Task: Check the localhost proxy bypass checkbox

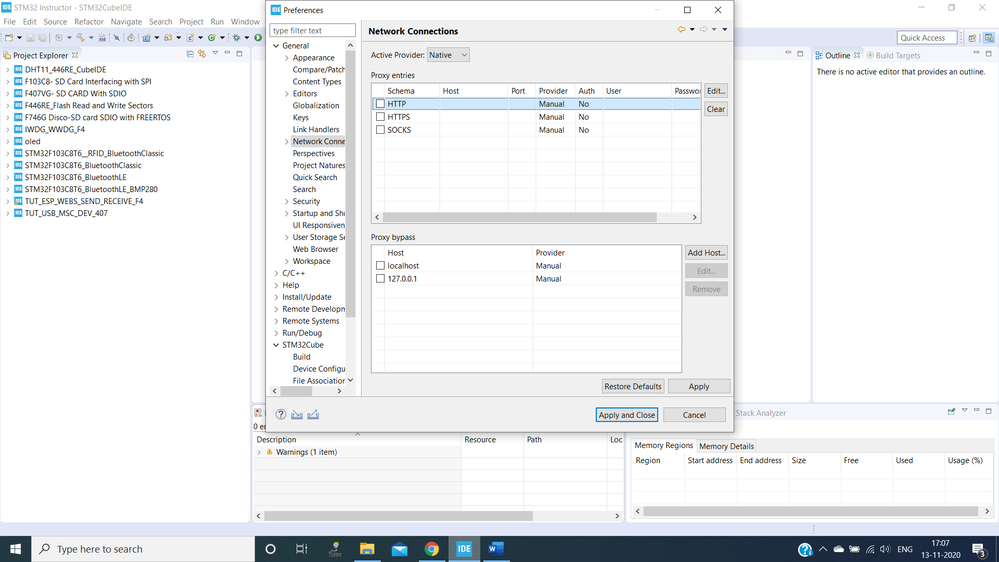Action: pyautogui.click(x=380, y=266)
